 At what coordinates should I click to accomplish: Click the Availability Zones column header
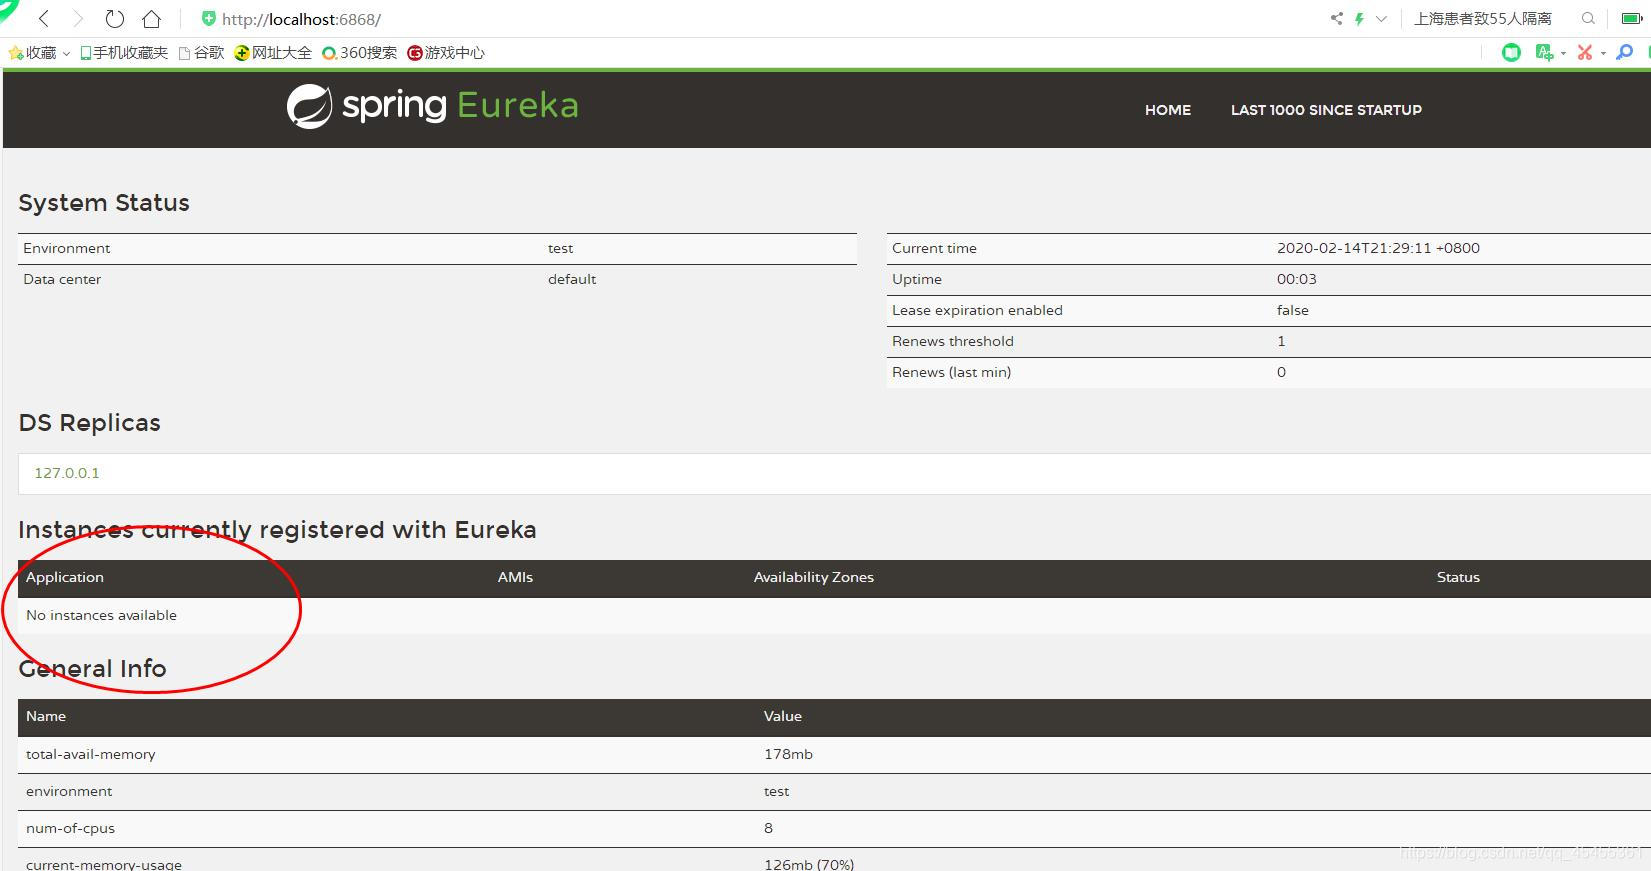pos(814,577)
